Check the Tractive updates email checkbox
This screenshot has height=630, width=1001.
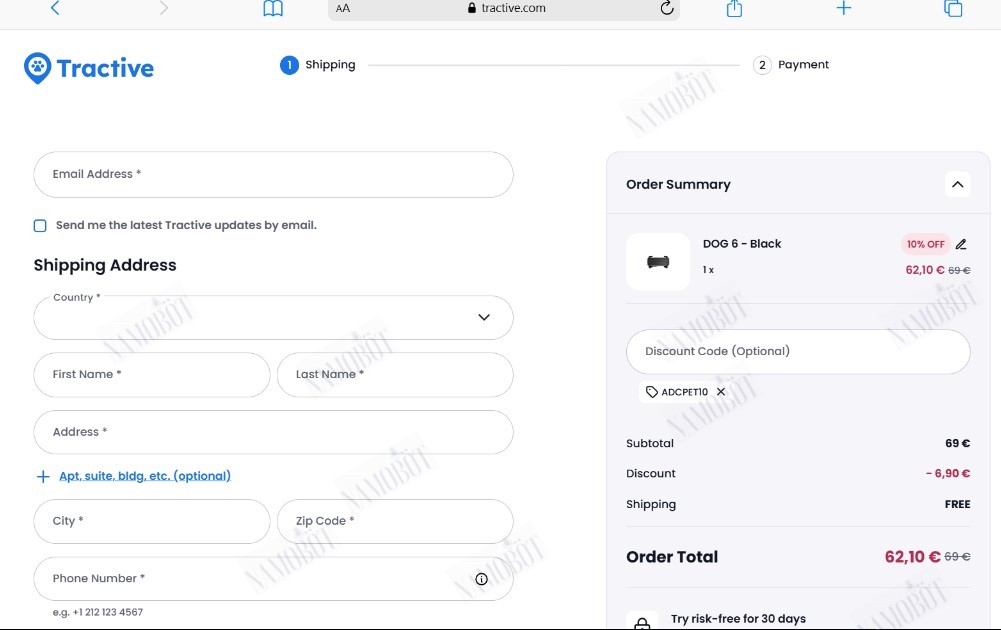[x=40, y=225]
